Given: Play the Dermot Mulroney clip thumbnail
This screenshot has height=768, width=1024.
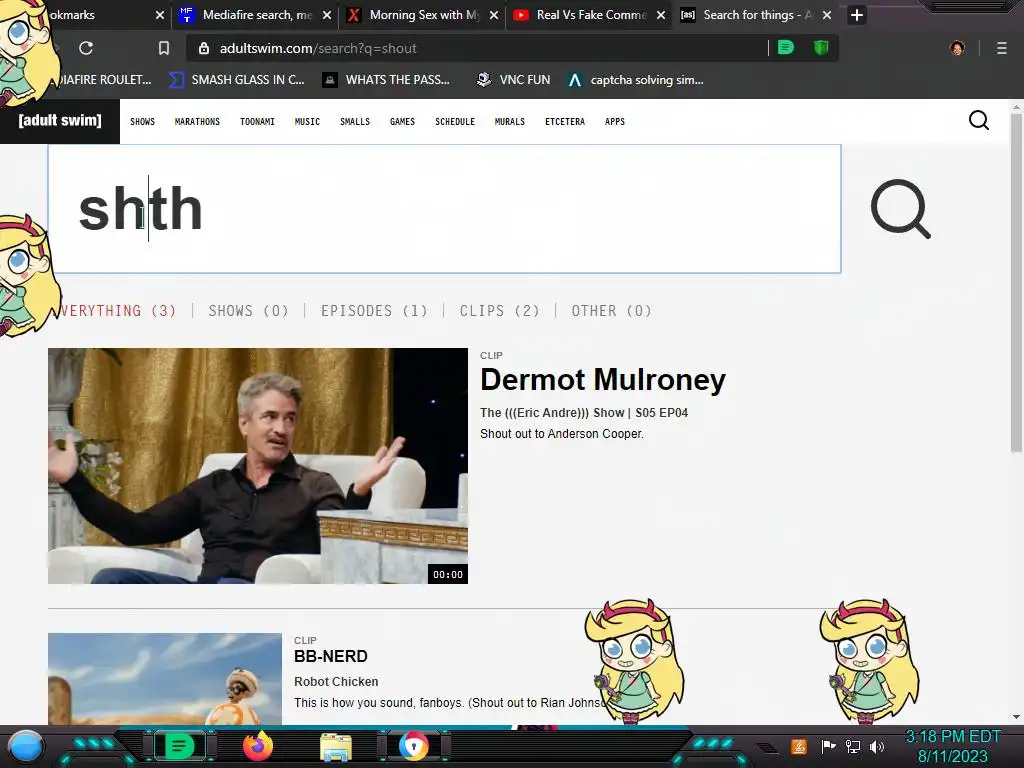Looking at the screenshot, I should [258, 466].
